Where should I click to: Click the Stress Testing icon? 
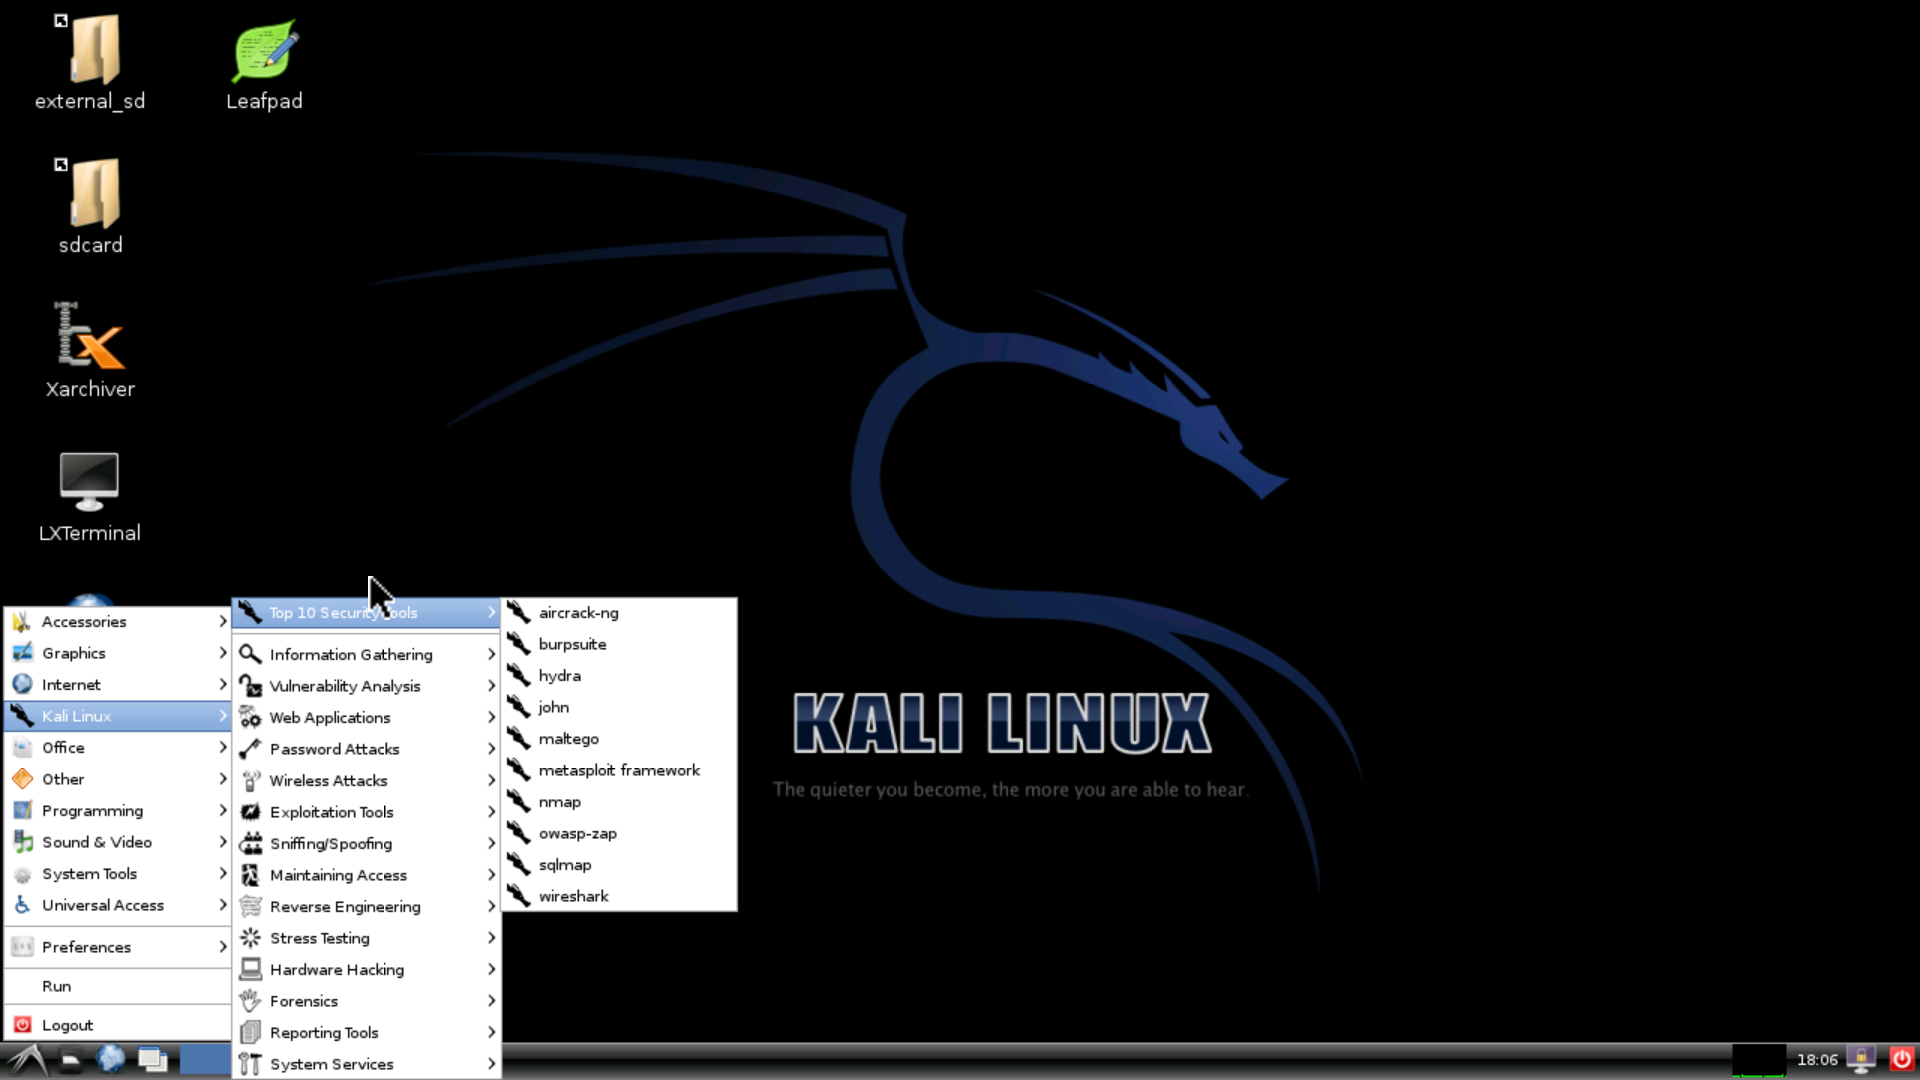coord(250,938)
